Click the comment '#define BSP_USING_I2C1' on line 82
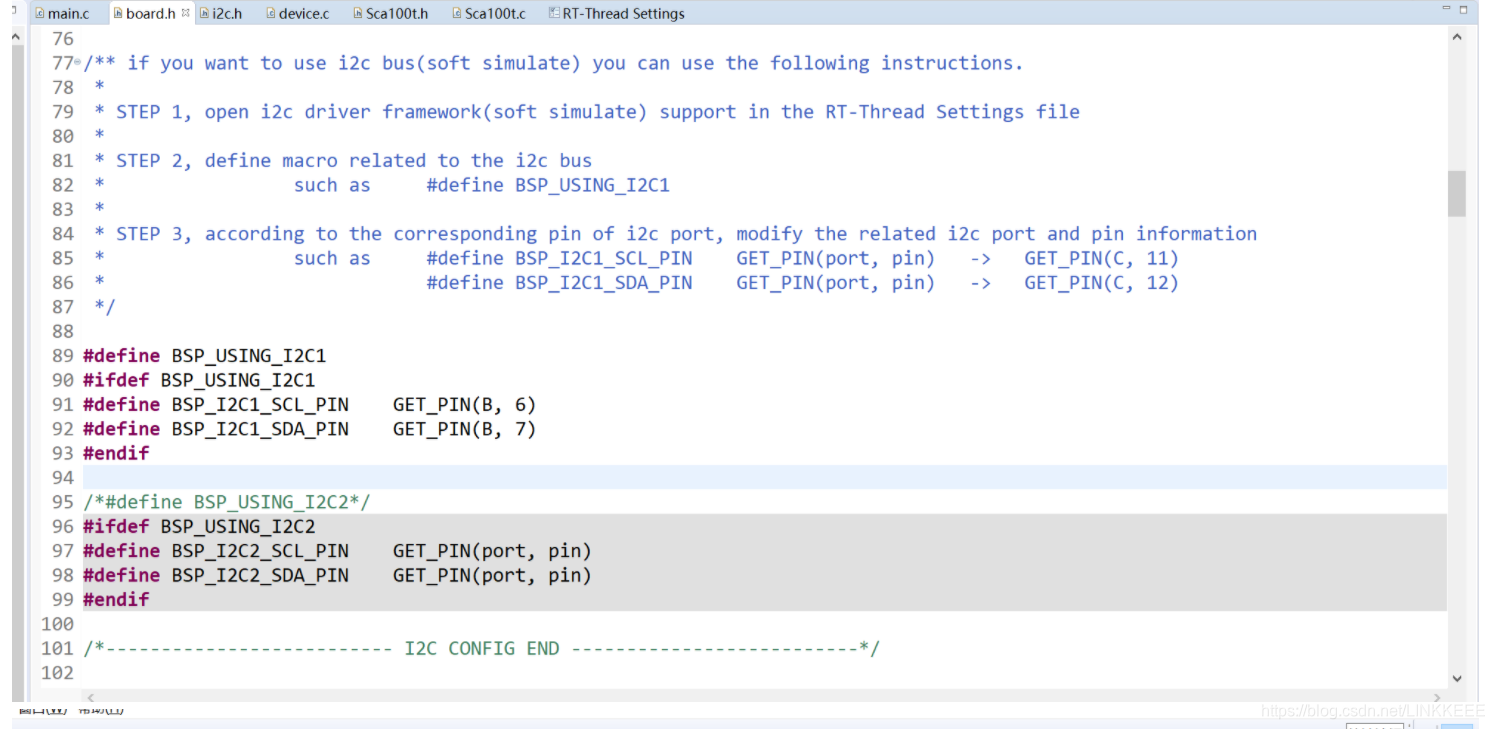This screenshot has width=1494, height=729. (548, 185)
